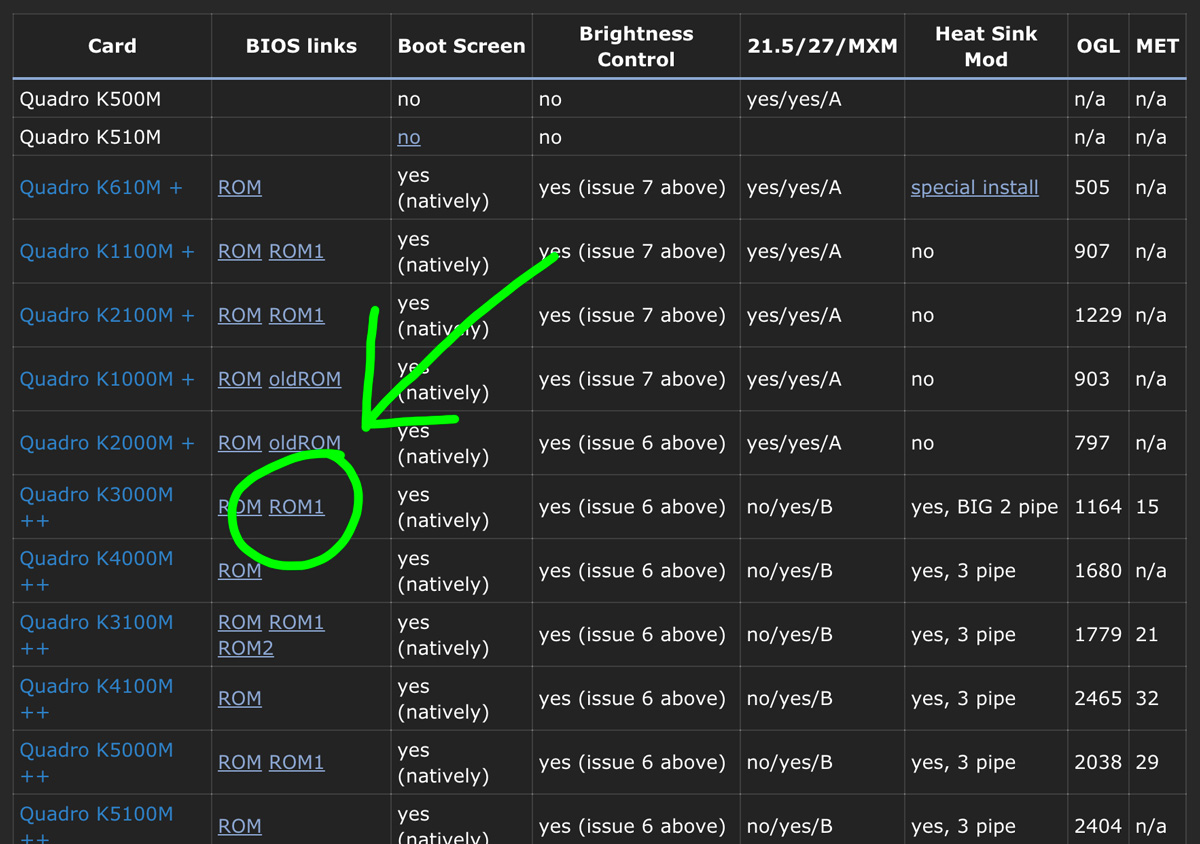Select the OGL value 2404
The image size is (1200, 844).
click(1098, 827)
